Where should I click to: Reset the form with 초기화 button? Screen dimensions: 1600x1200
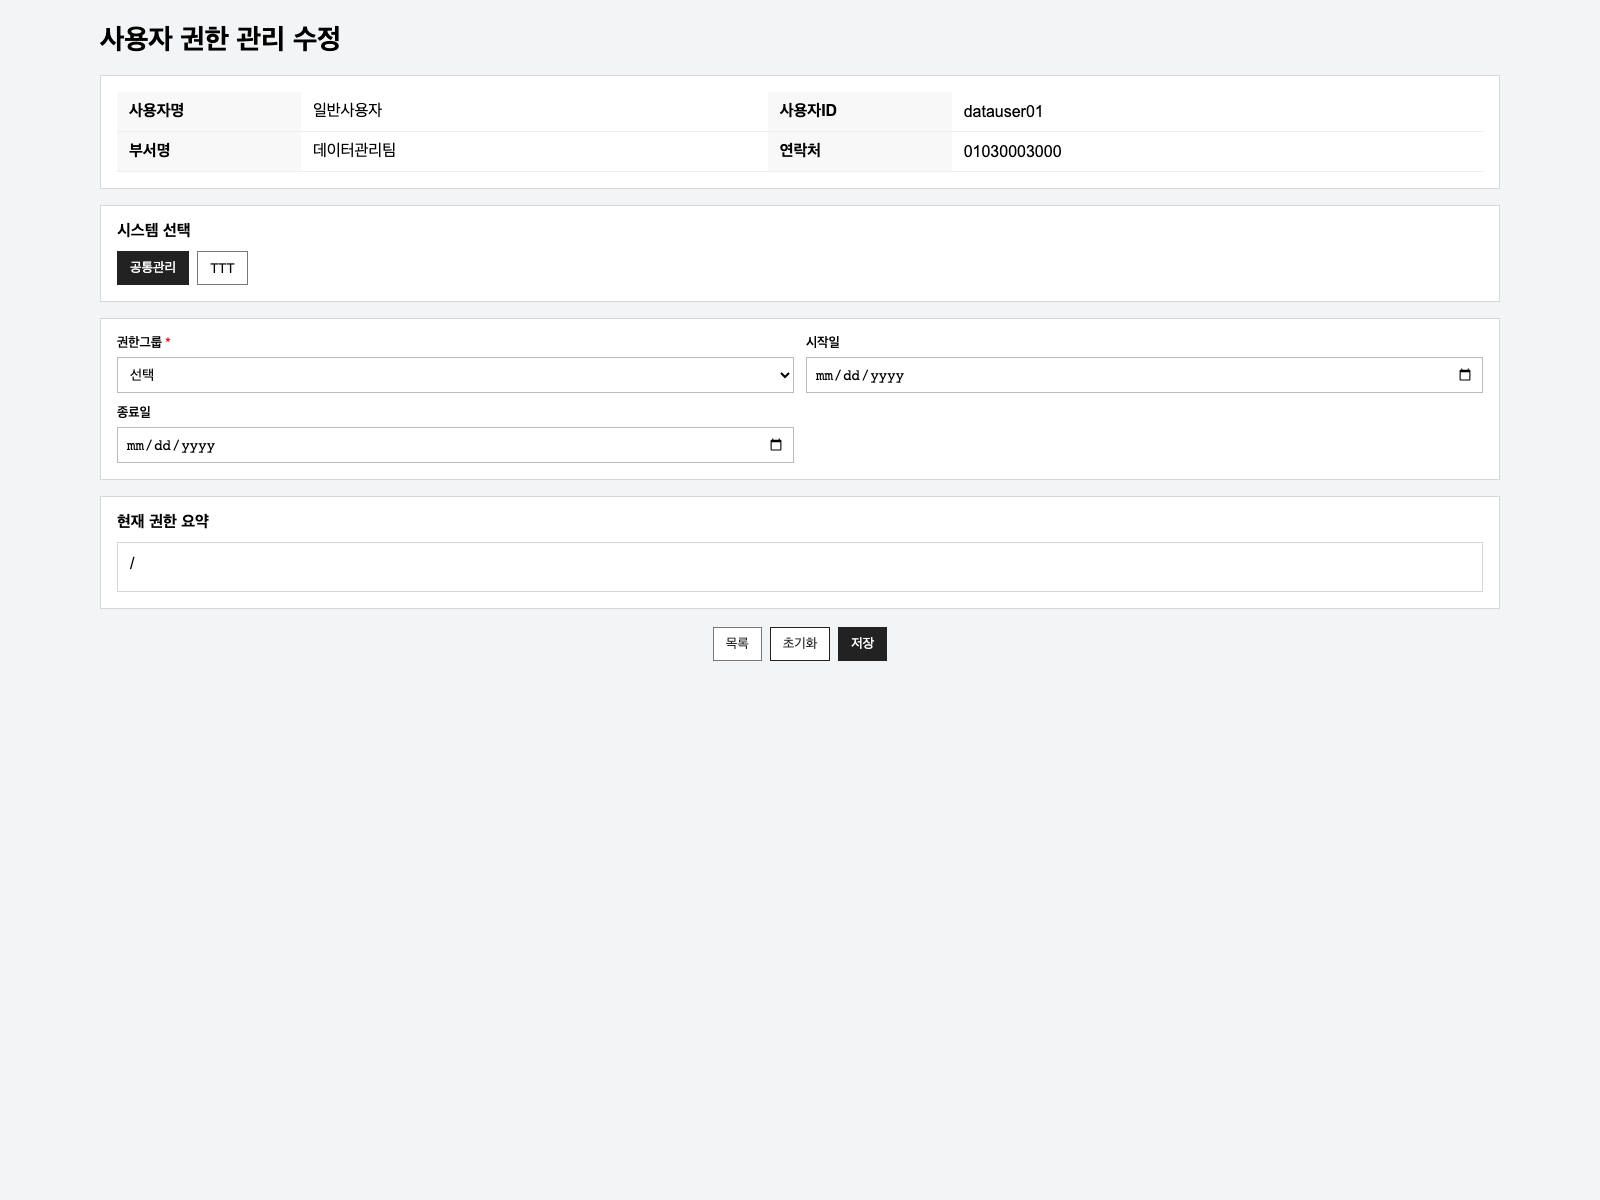coord(800,644)
